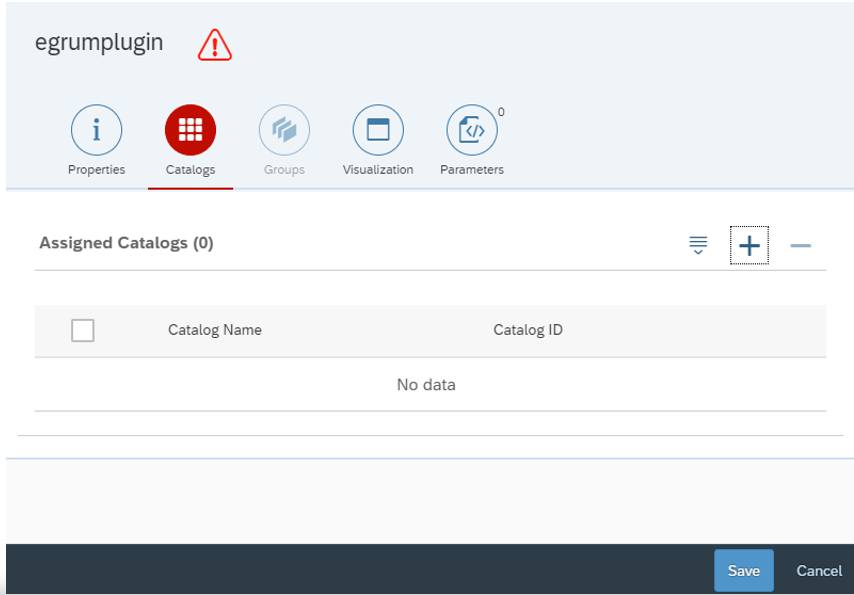Switch to the Visualization tab label
This screenshot has height=595, width=854.
378,169
